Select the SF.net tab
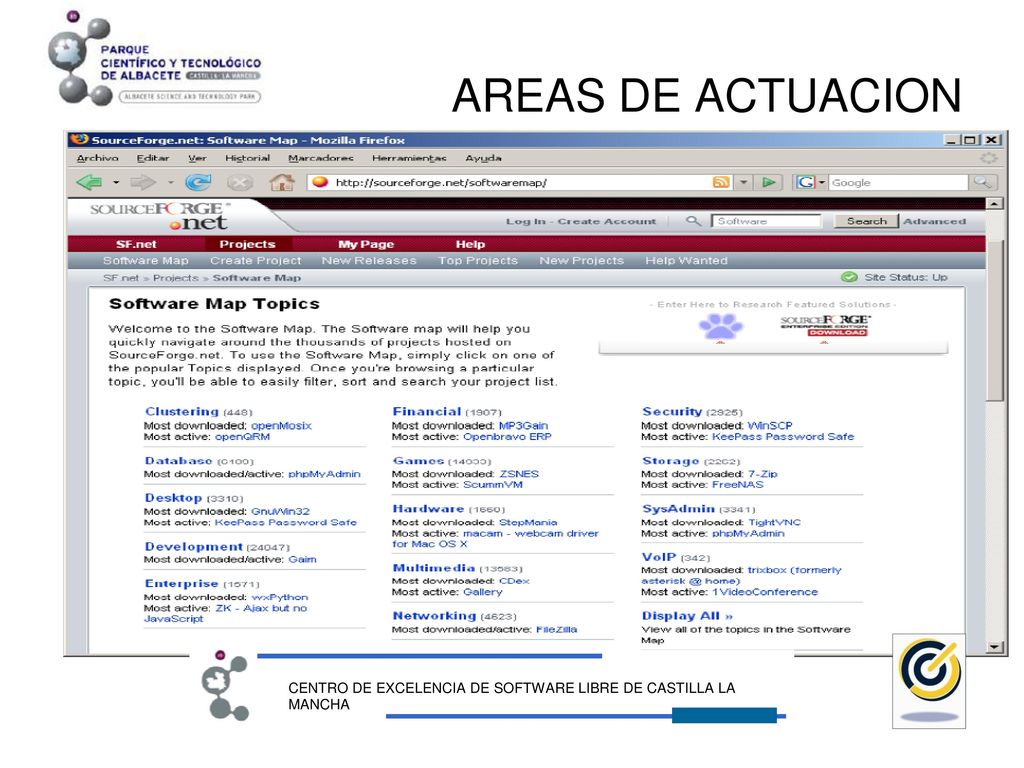1024x768 pixels. coord(136,244)
